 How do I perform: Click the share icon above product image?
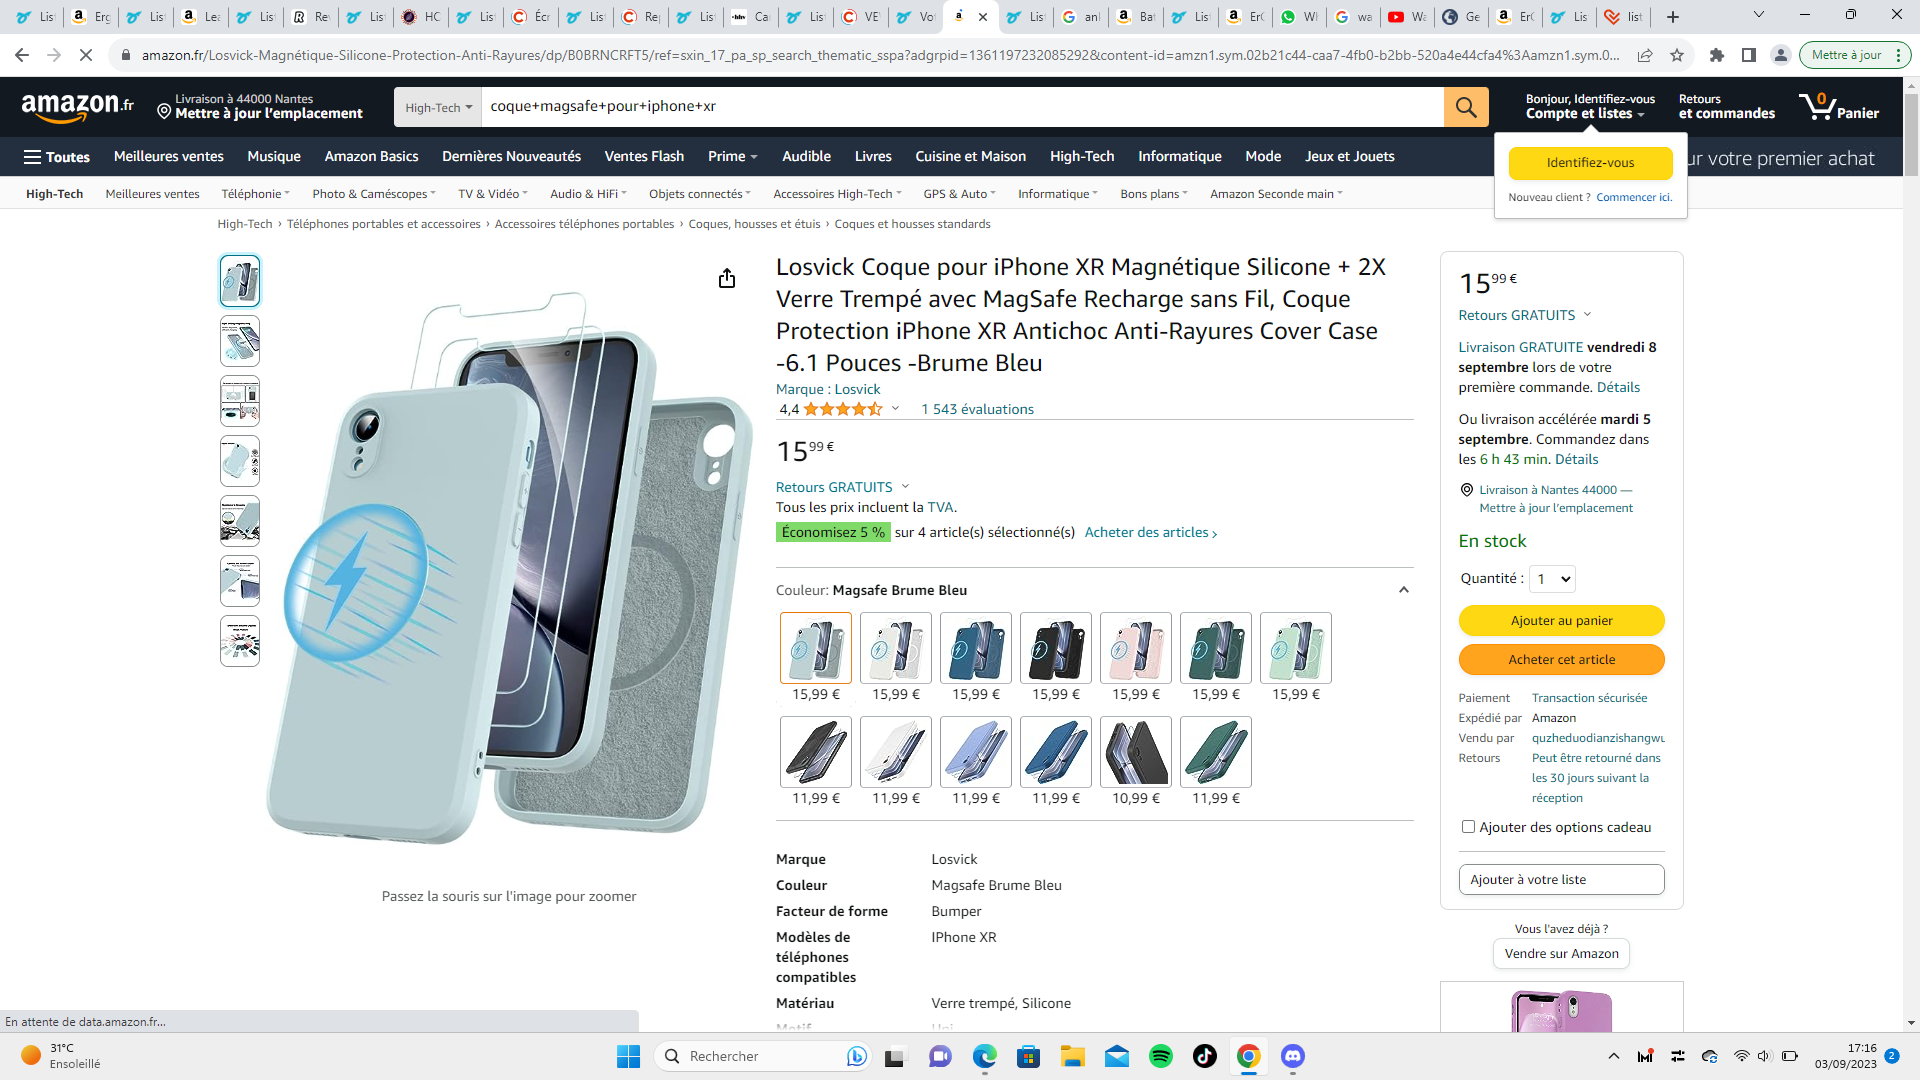727,278
